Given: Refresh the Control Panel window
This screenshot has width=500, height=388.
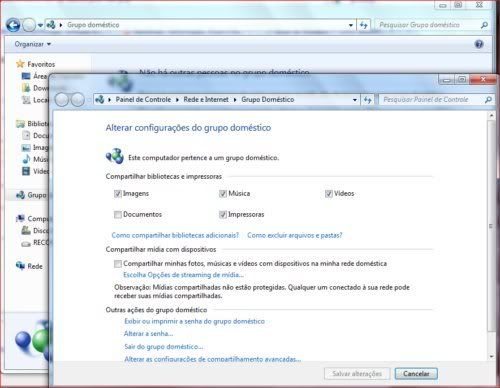Looking at the screenshot, I should (368, 100).
